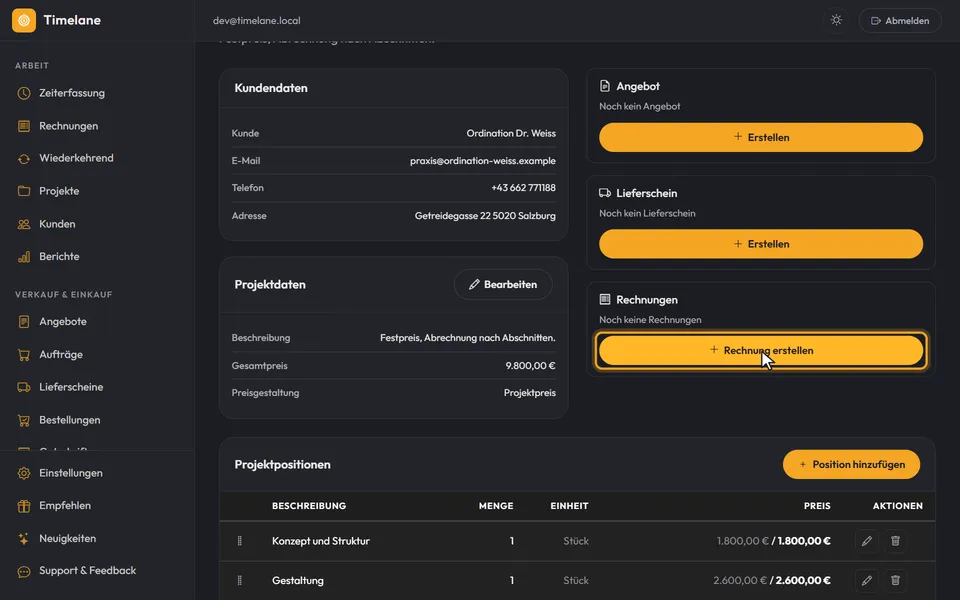Click the Position hinzufügen button
Viewport: 960px width, 600px height.
(852, 465)
